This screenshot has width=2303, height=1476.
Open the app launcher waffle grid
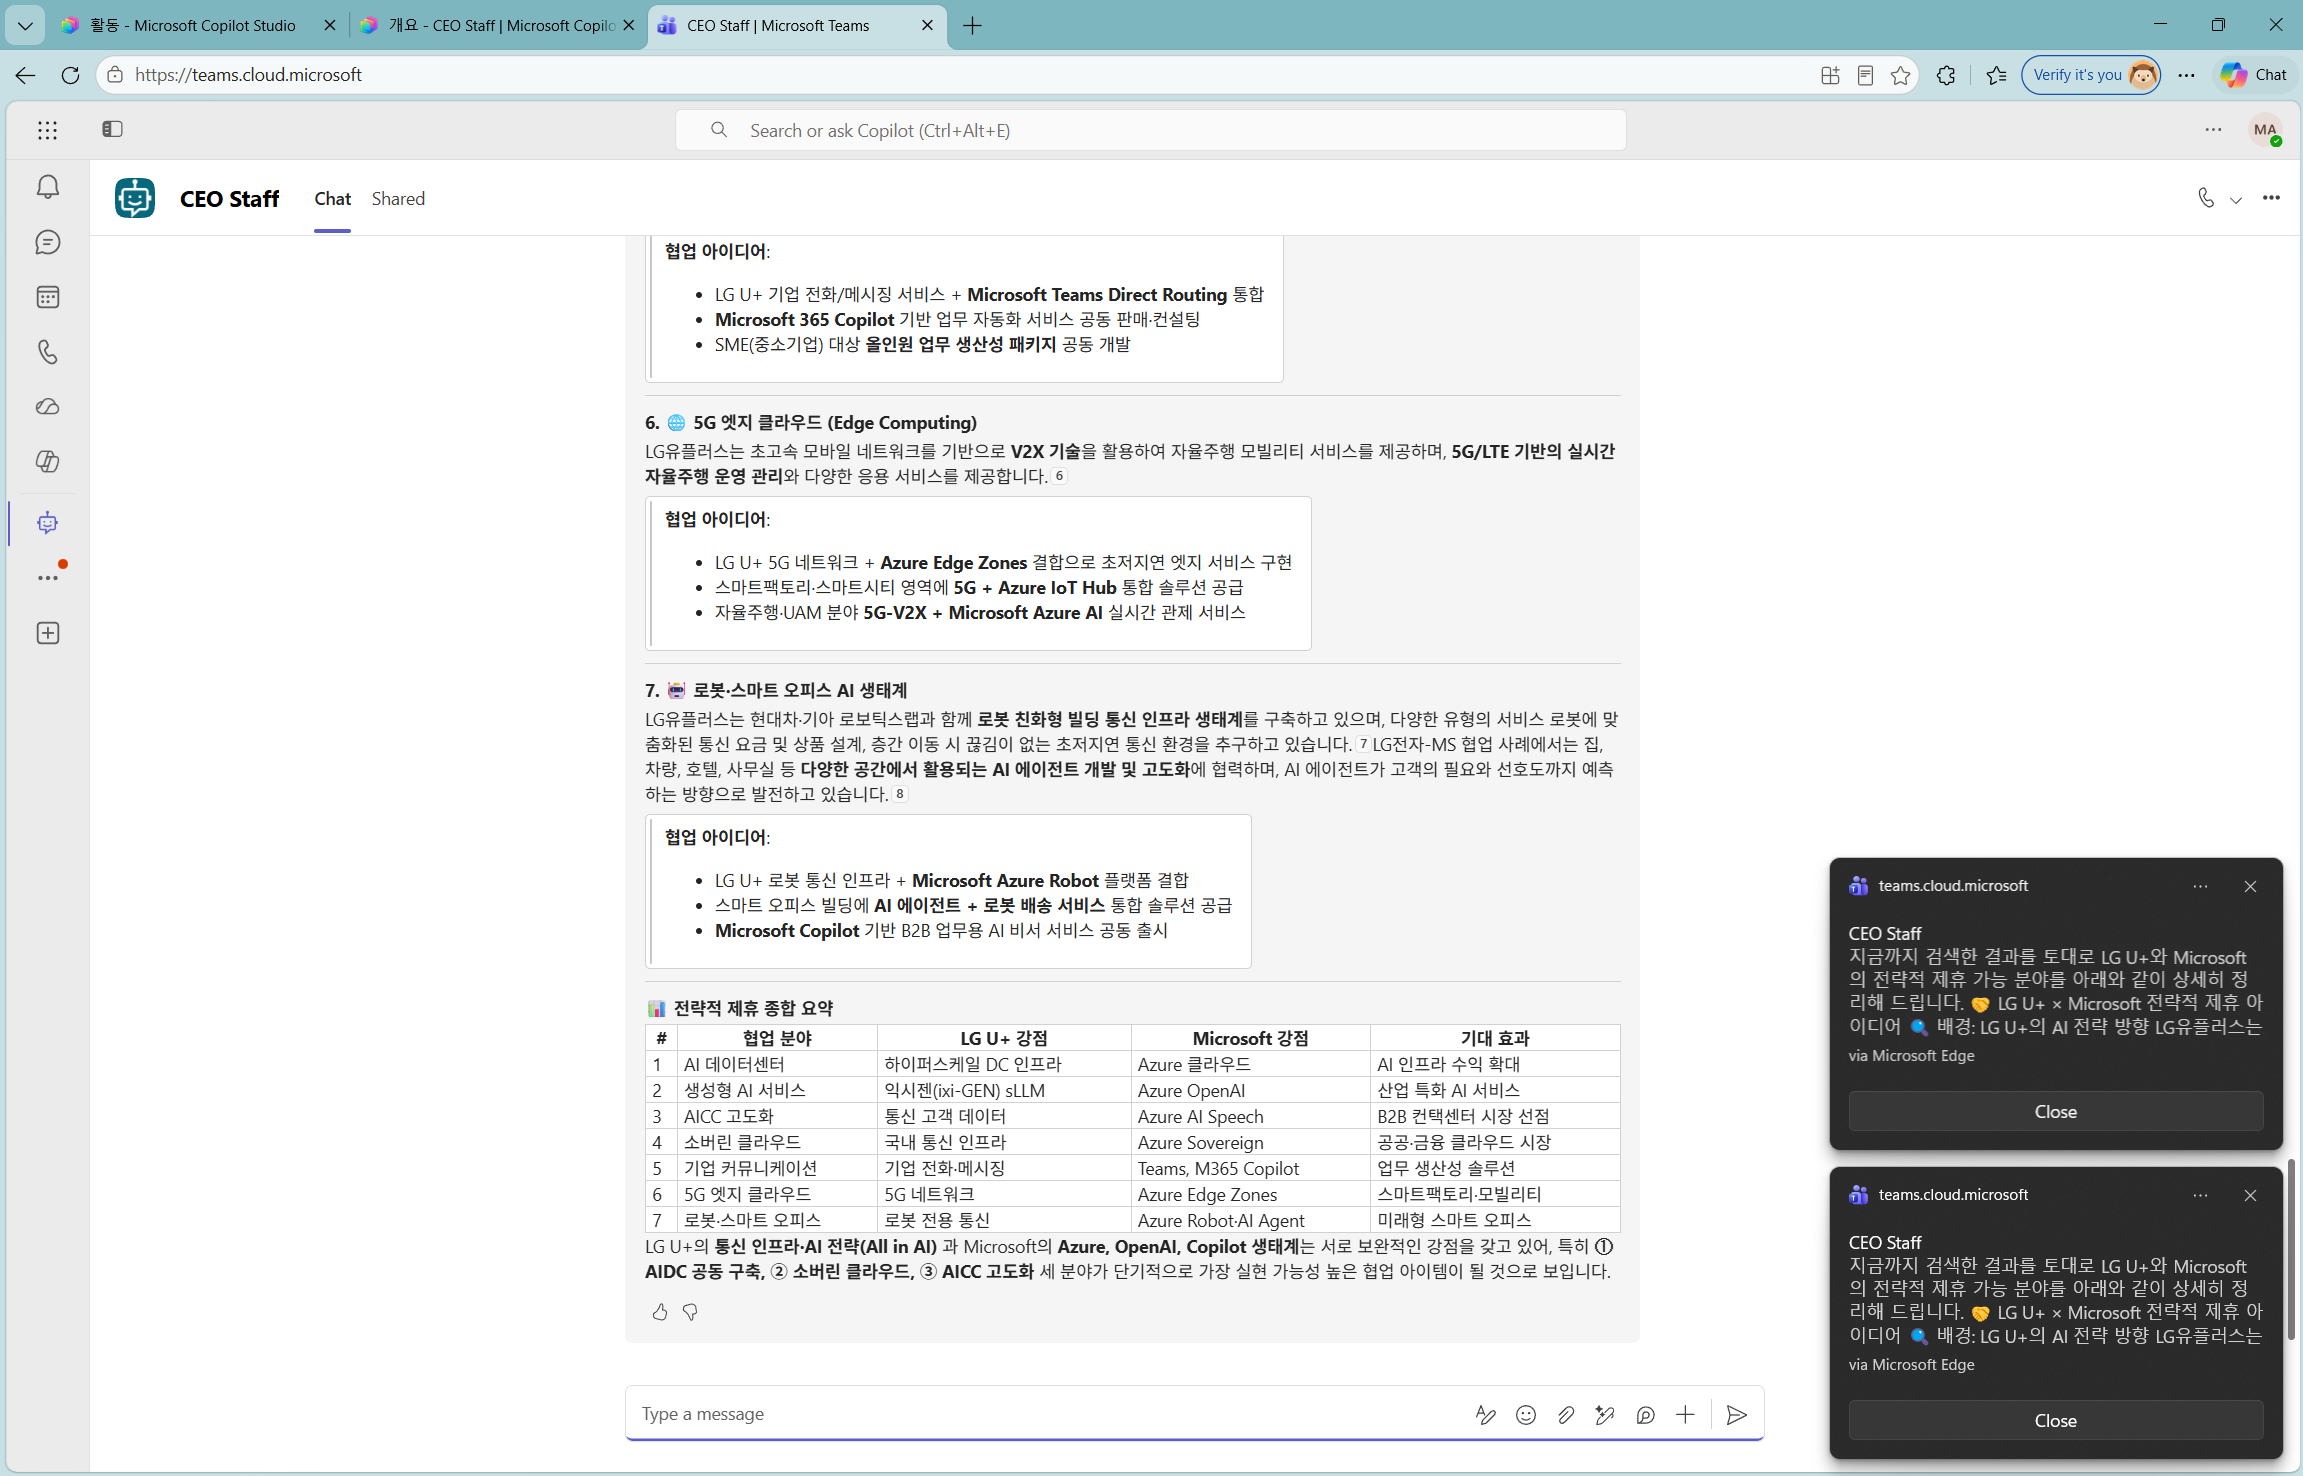[x=48, y=130]
